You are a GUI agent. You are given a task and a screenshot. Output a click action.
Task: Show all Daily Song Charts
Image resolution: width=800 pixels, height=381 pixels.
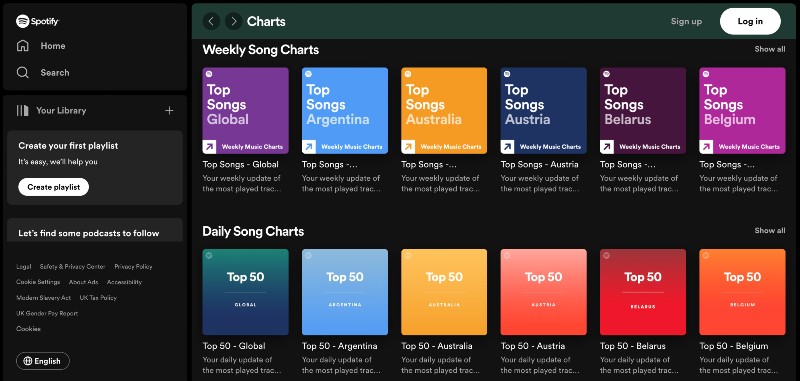coord(770,231)
